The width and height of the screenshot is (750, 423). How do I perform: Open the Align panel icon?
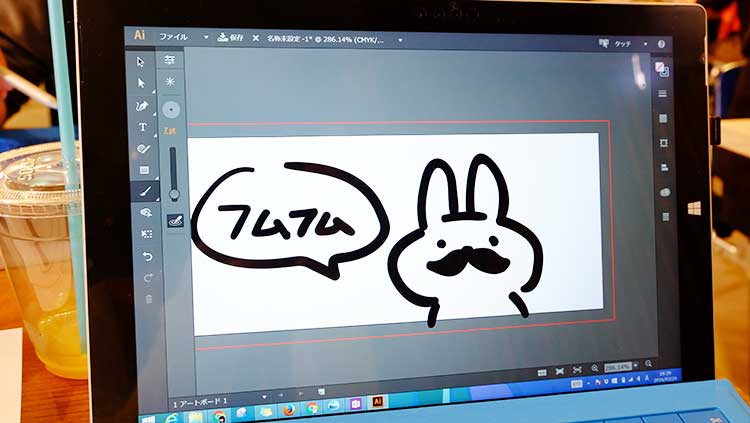(x=664, y=167)
